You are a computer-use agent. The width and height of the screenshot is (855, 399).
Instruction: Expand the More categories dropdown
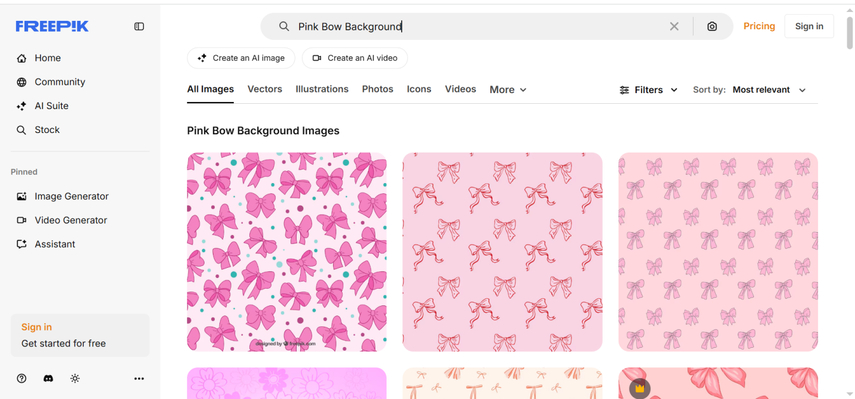click(508, 90)
